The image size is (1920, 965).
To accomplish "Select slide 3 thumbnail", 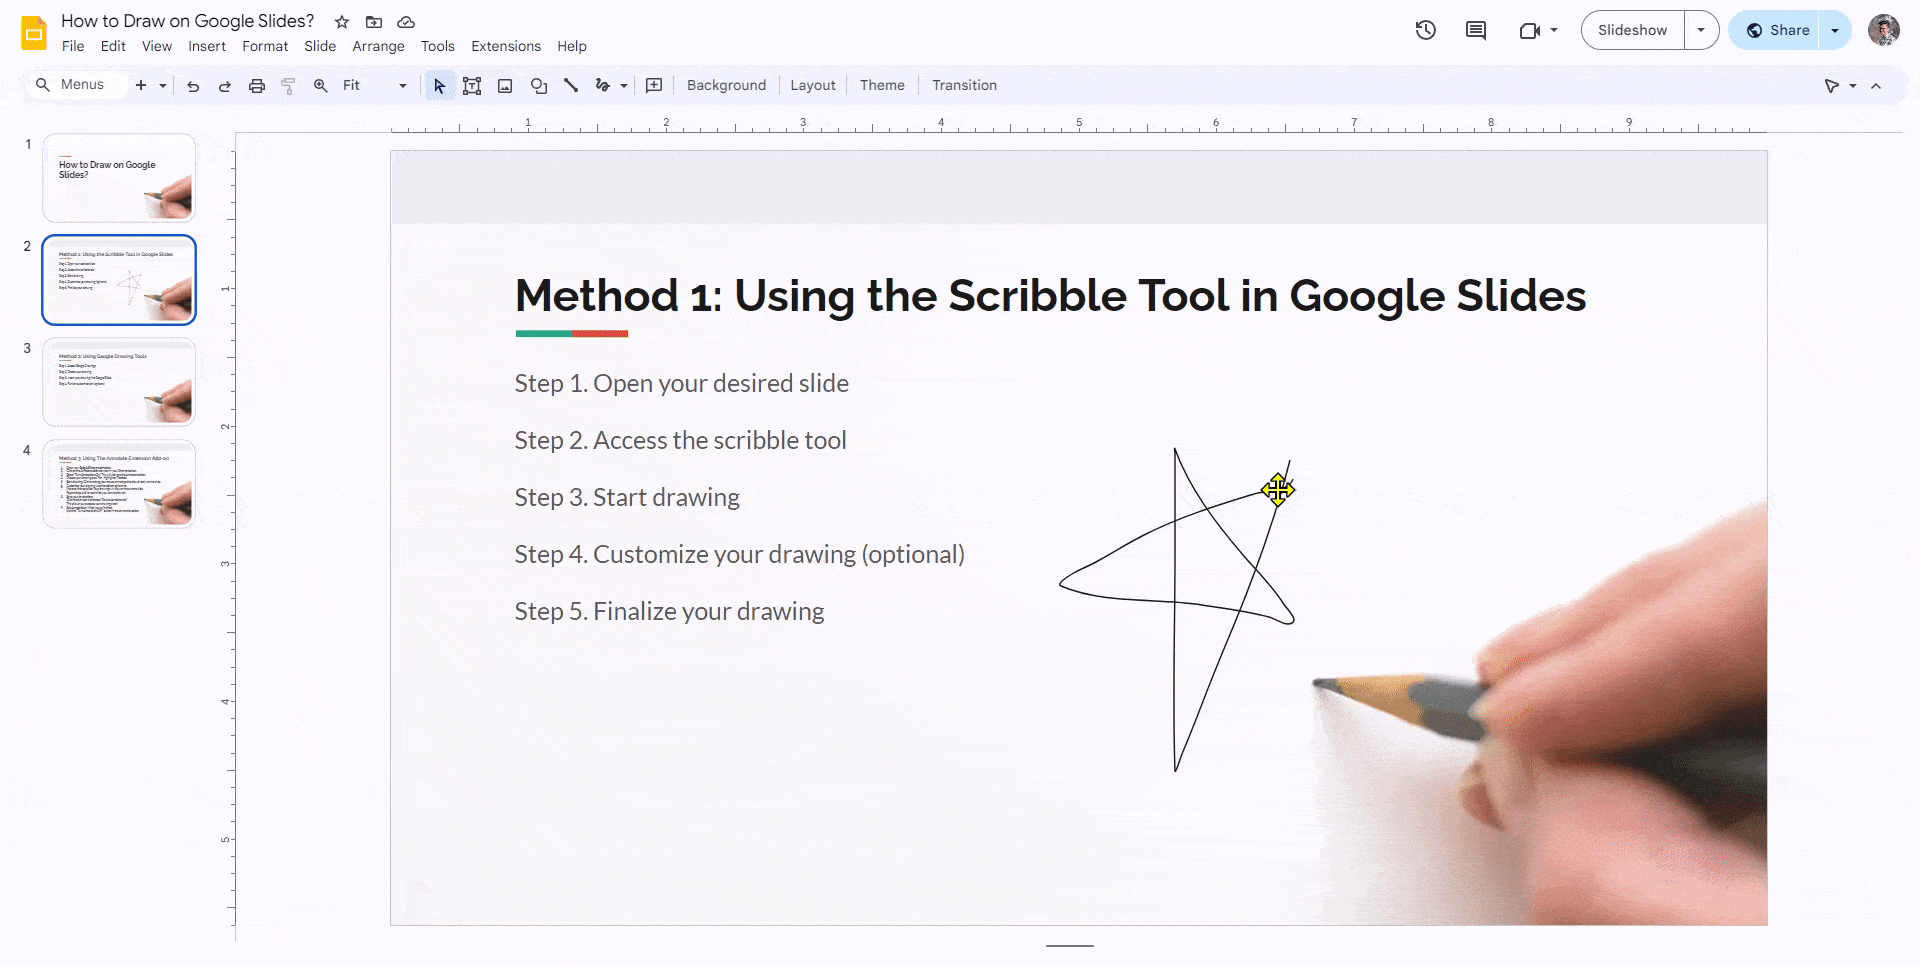I will [118, 382].
